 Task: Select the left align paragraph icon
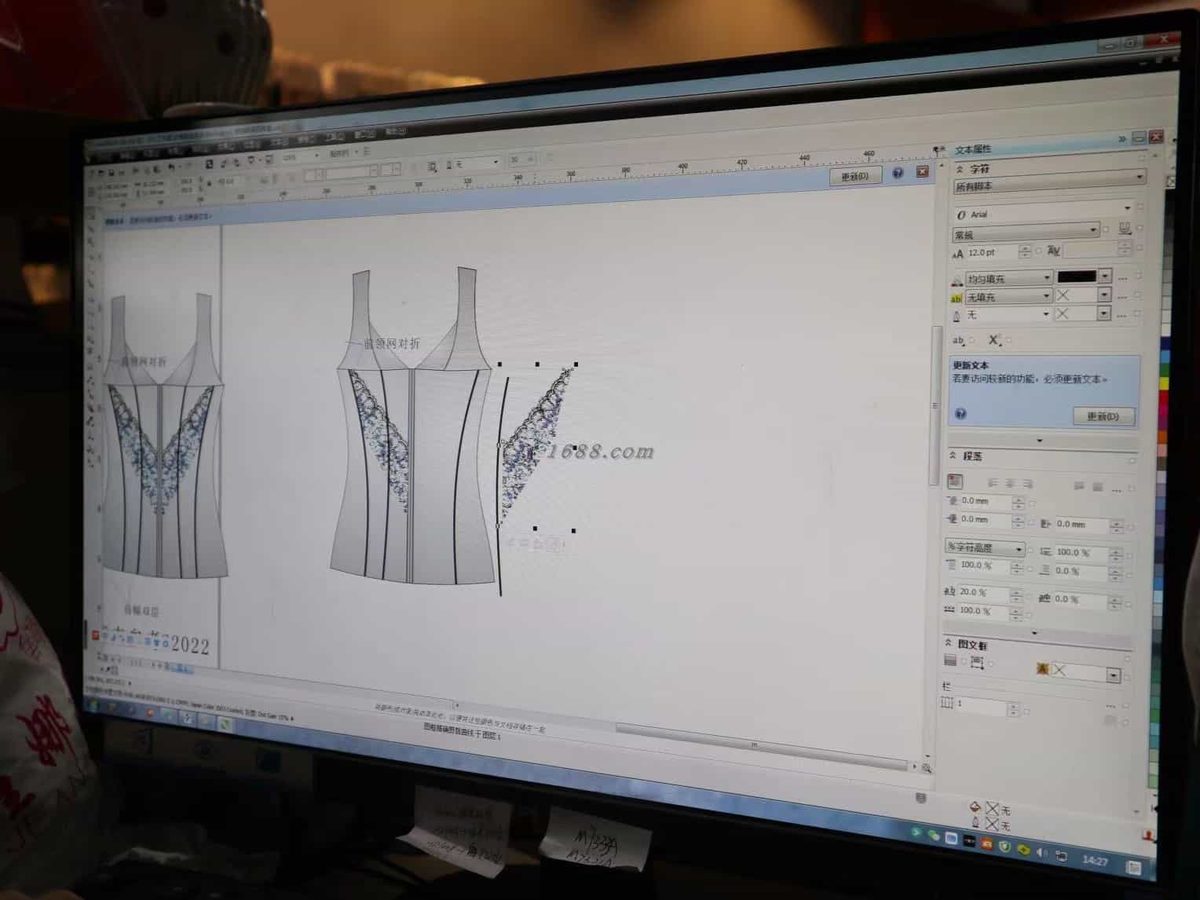[x=992, y=483]
